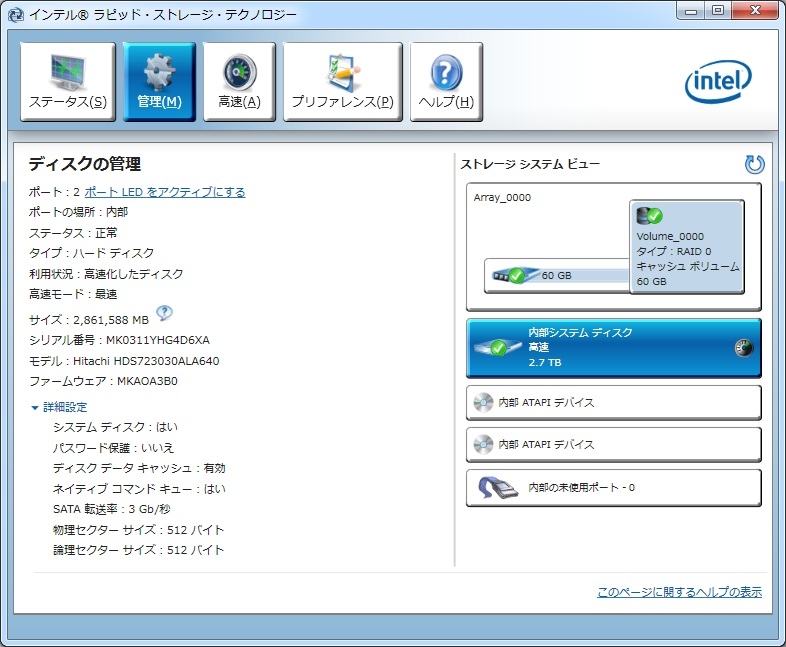Click the 物理セクター サイズ : 512 バイト text
This screenshot has height=647, width=786.
[139, 530]
